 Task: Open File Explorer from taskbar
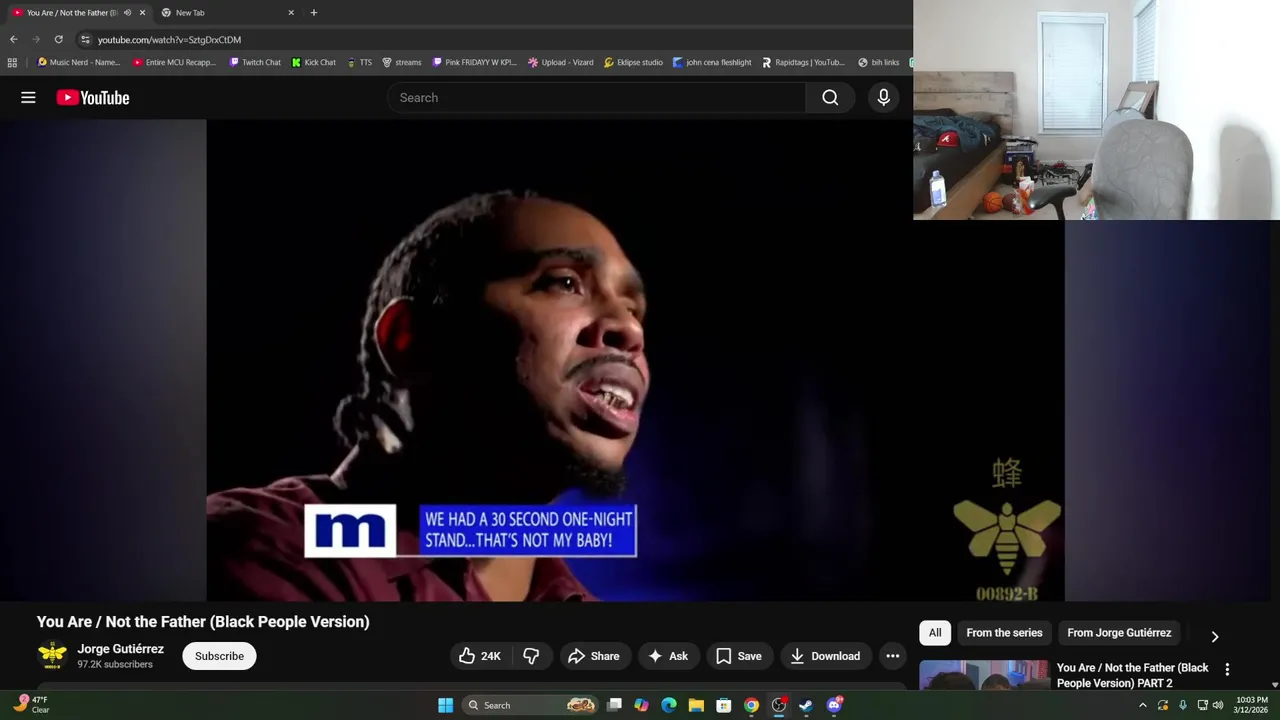click(x=696, y=705)
